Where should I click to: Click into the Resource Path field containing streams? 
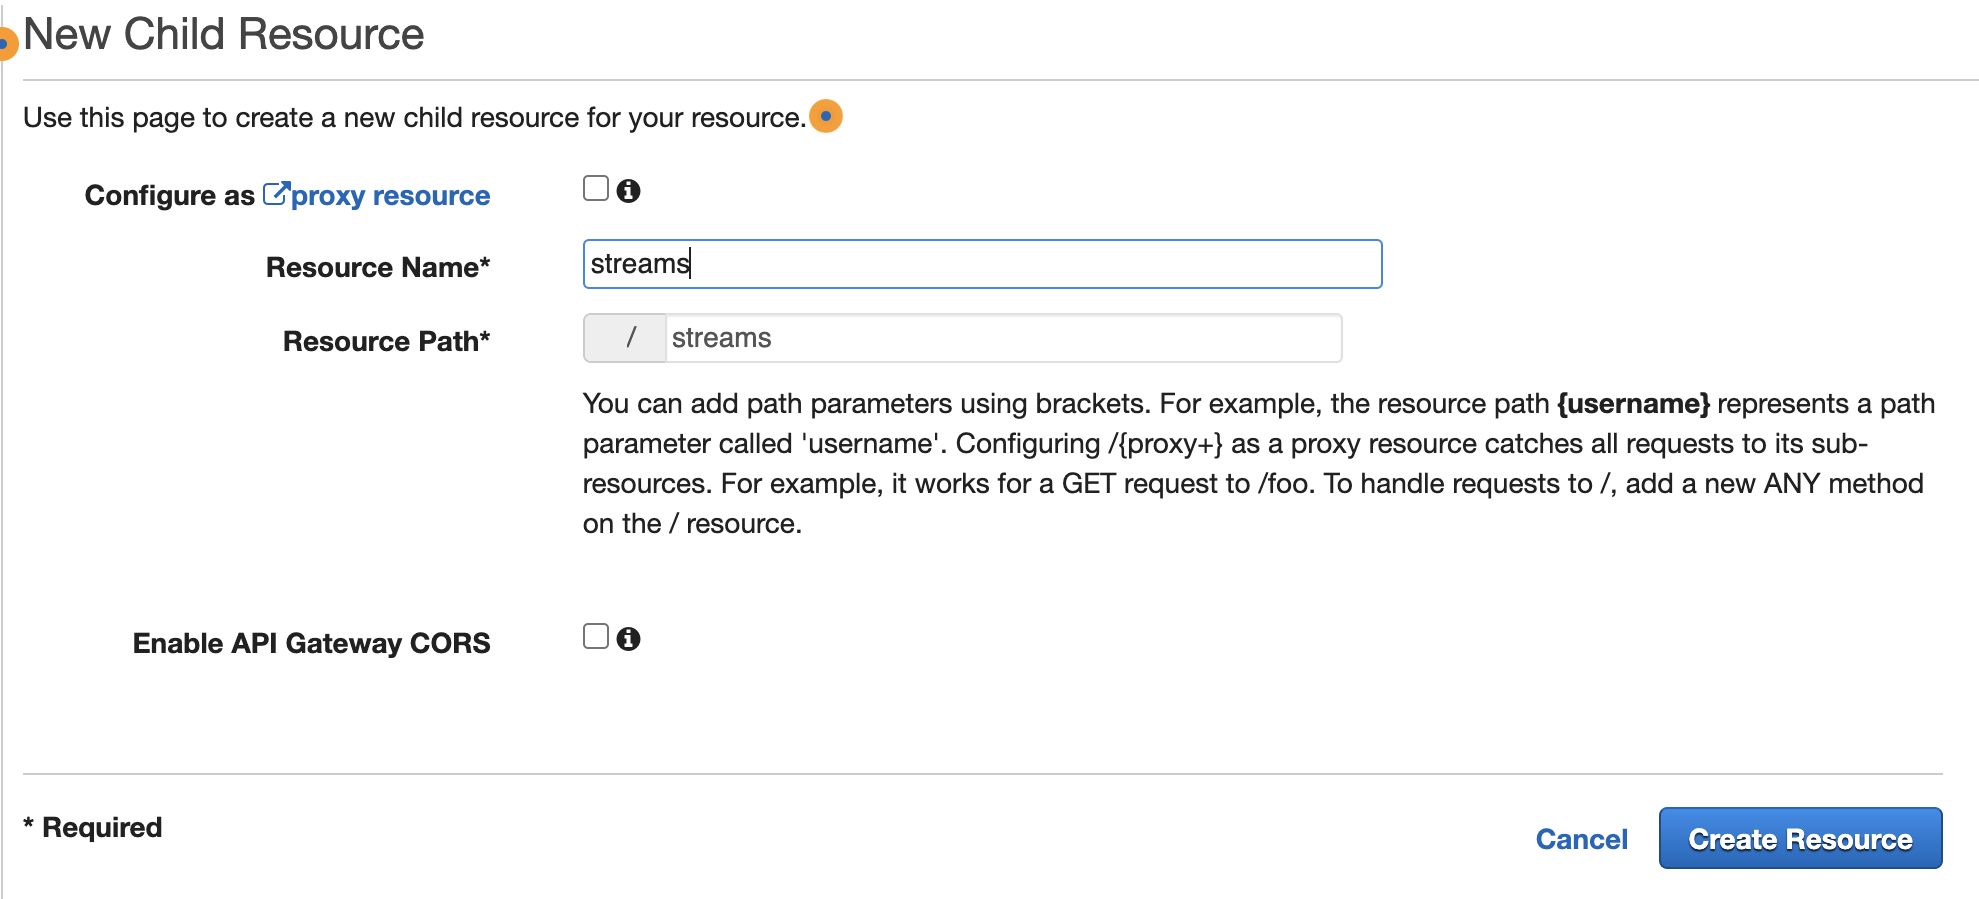pyautogui.click(x=1003, y=338)
